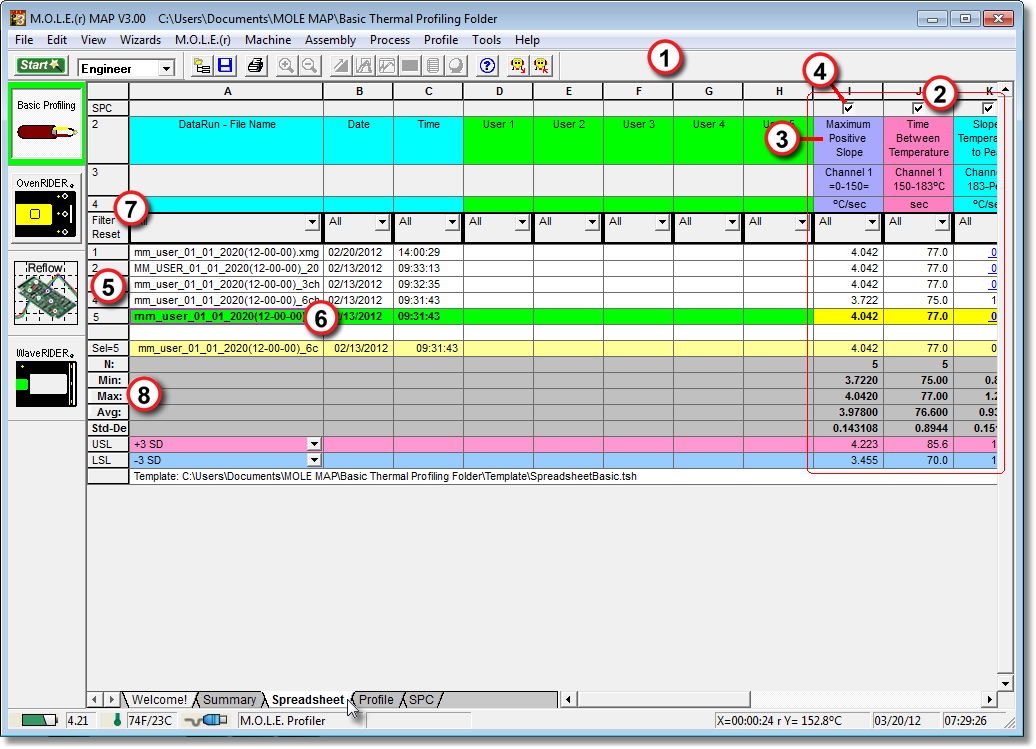This screenshot has width=1036, height=749.
Task: Click the M.O.L.E. connector icon in status bar
Action: pos(206,720)
